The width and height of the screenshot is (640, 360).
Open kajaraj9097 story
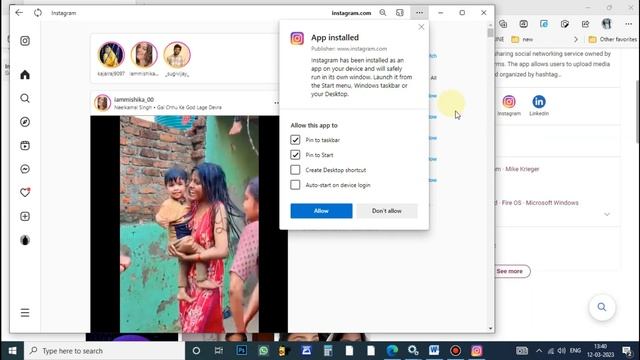click(111, 55)
